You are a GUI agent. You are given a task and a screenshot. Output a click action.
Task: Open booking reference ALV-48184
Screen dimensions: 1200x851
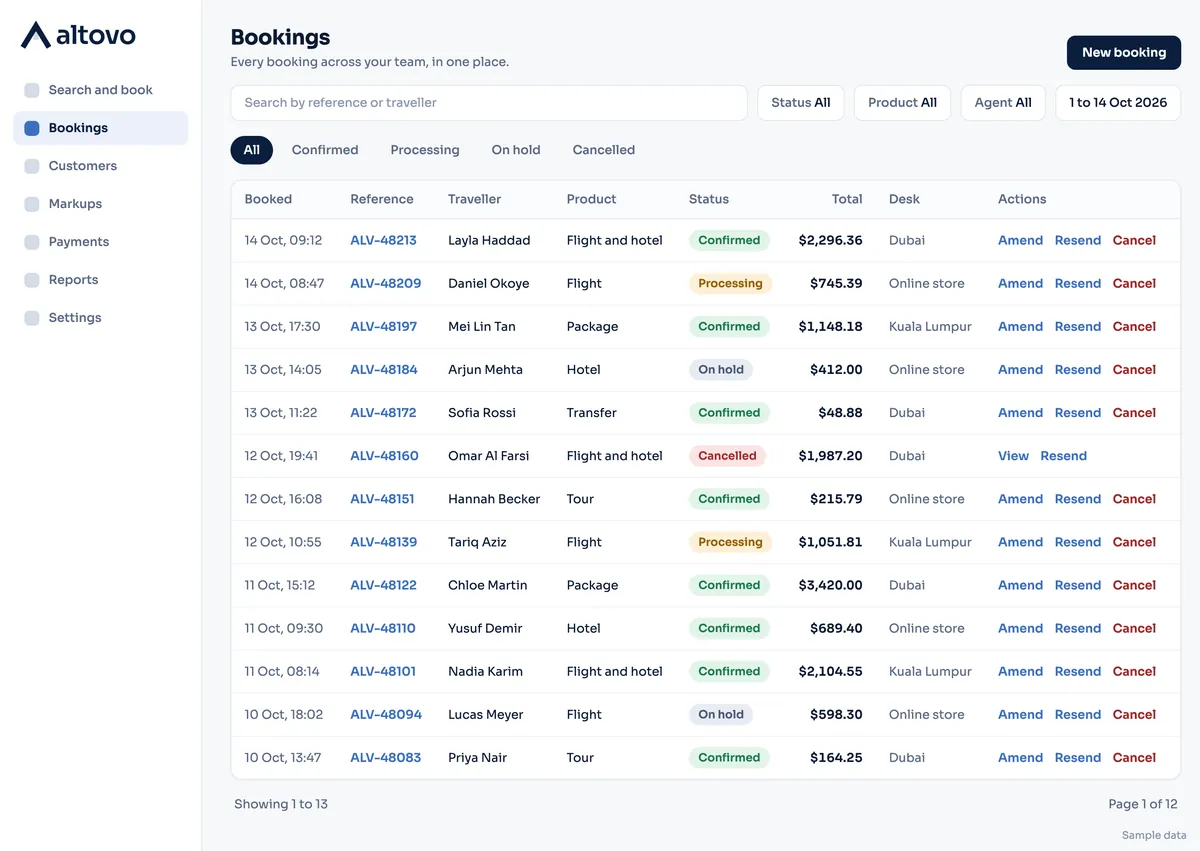pos(384,369)
